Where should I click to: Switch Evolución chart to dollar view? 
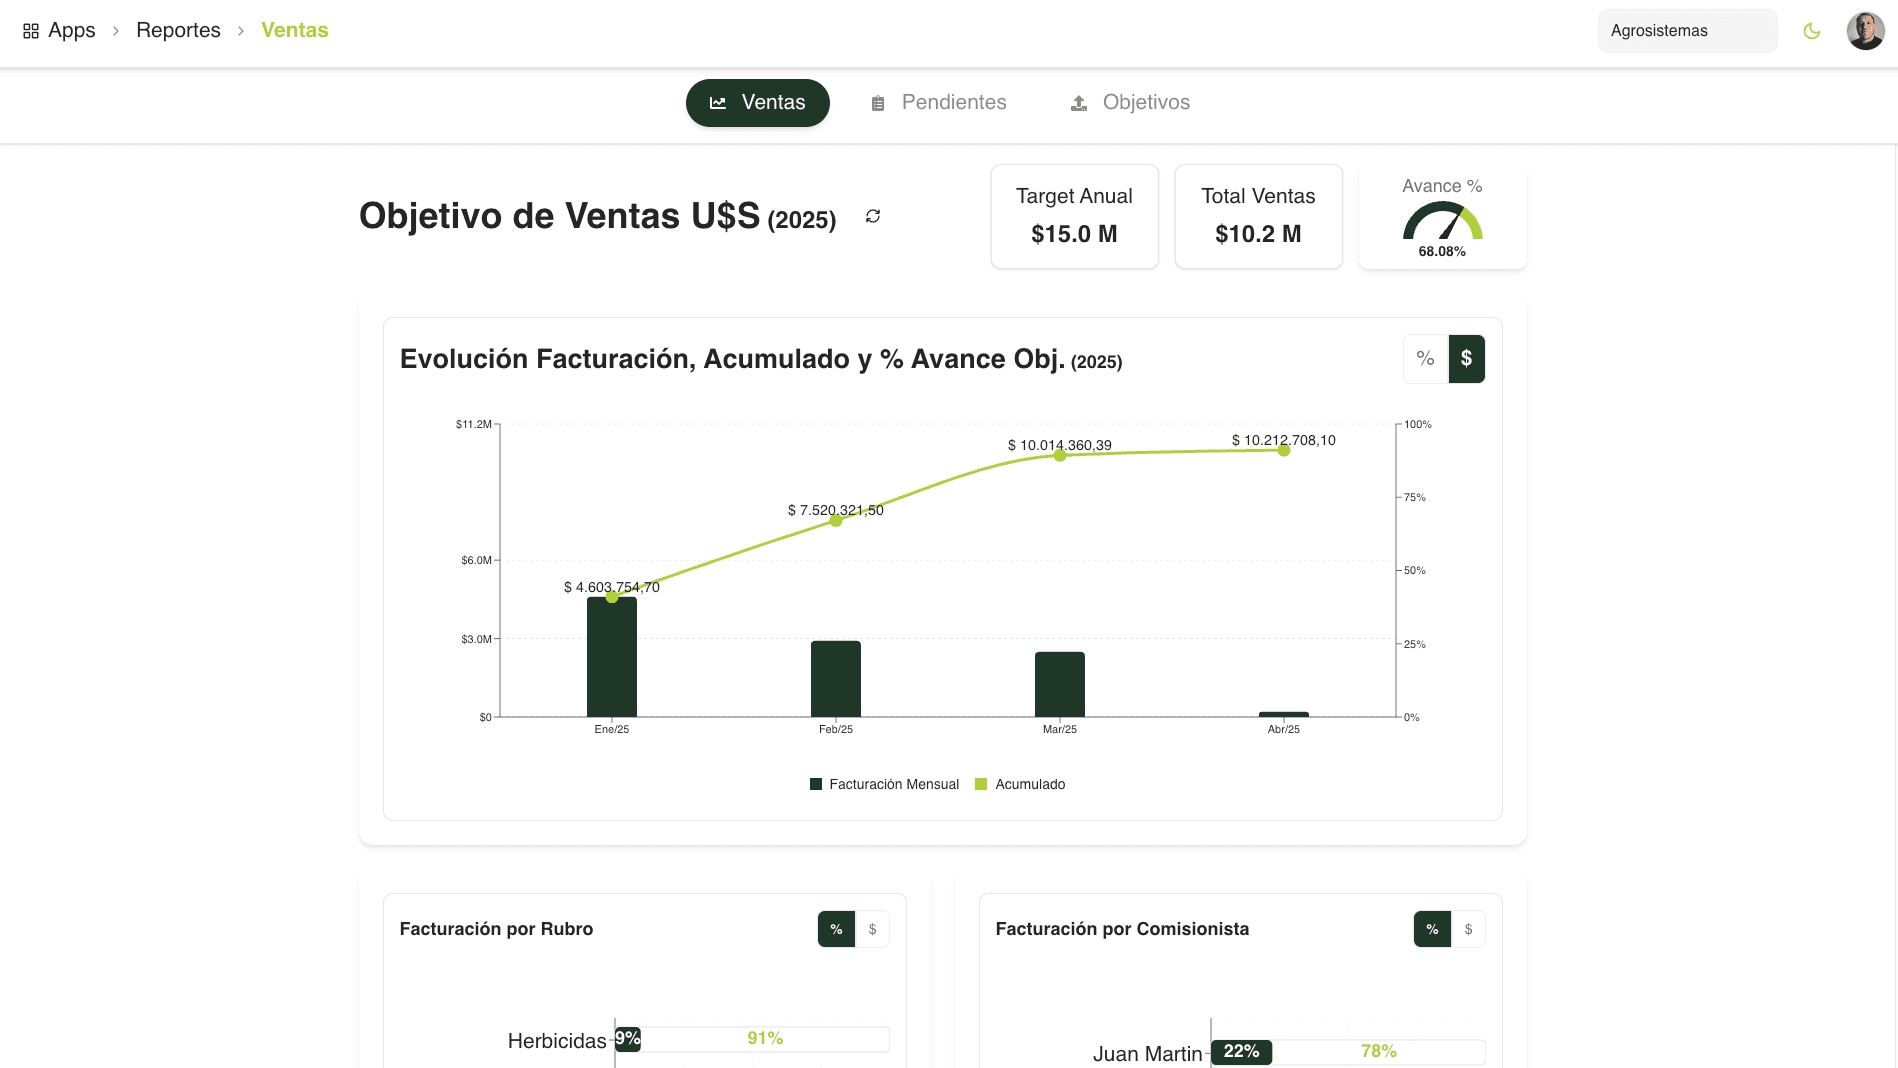[x=1467, y=358]
